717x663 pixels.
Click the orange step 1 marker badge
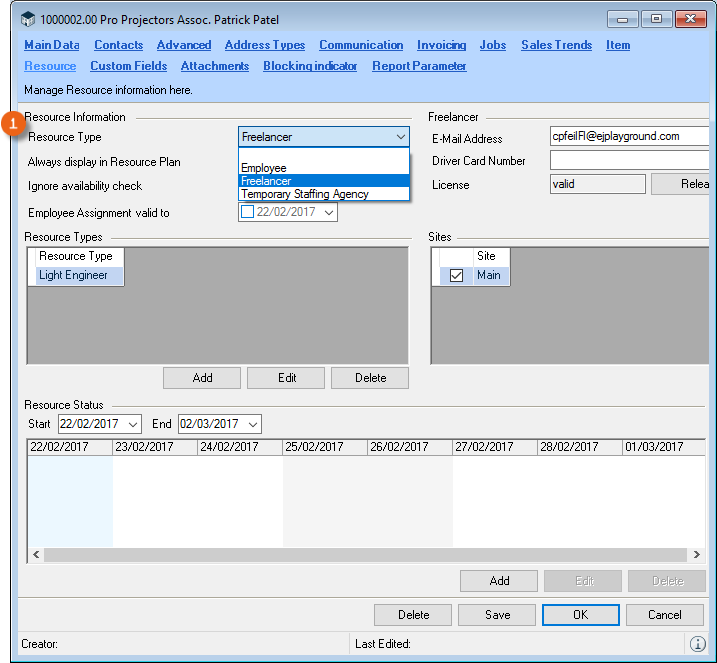(x=14, y=124)
